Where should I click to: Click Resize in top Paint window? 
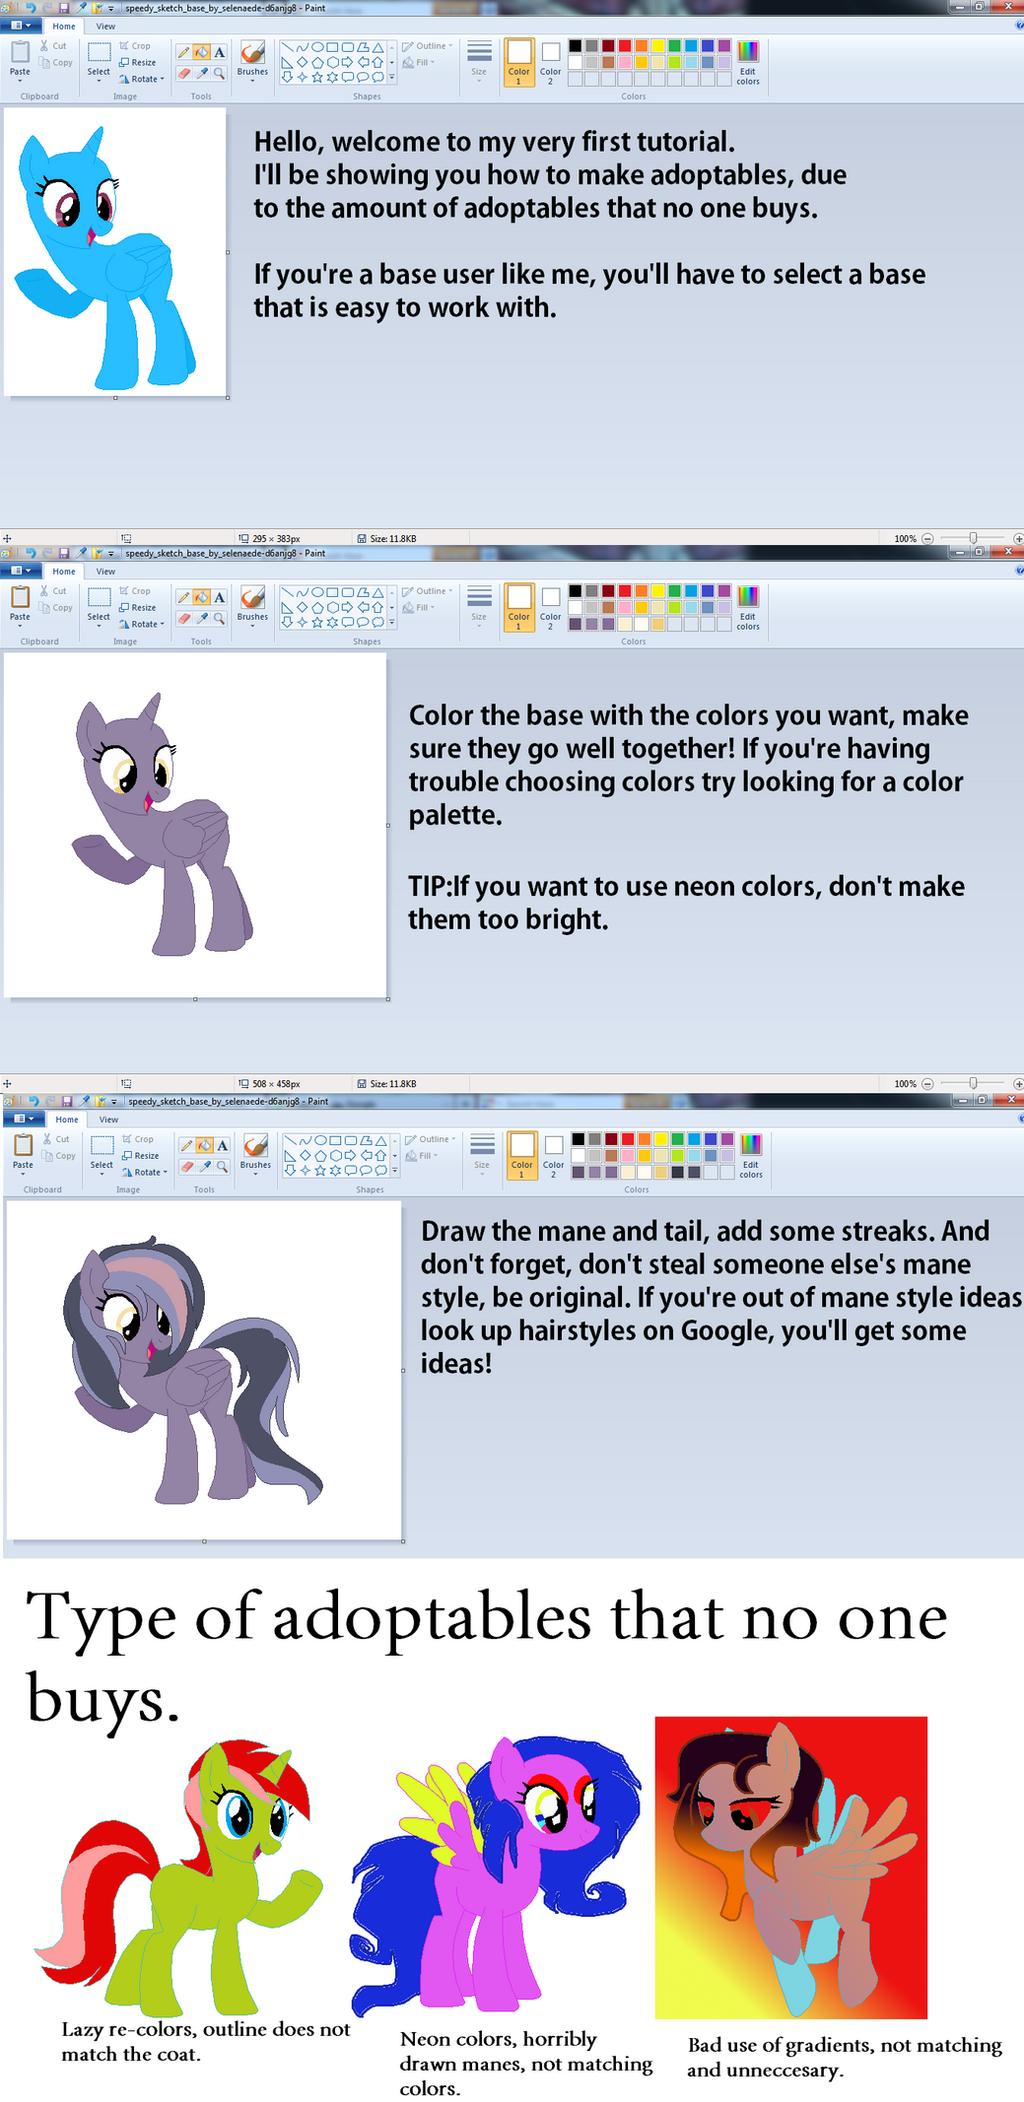(138, 62)
